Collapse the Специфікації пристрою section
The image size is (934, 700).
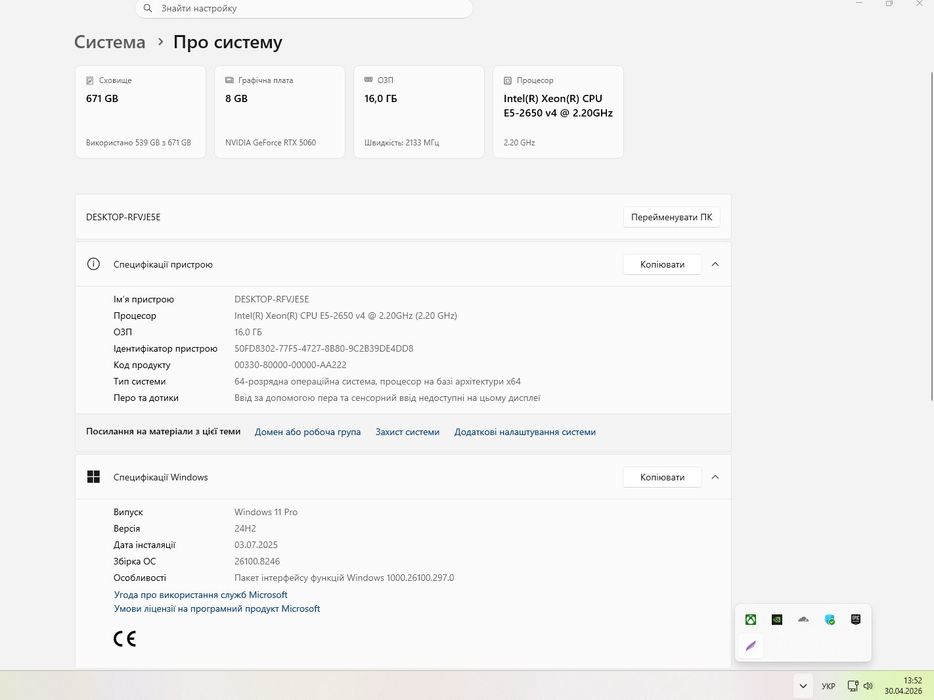click(x=715, y=264)
